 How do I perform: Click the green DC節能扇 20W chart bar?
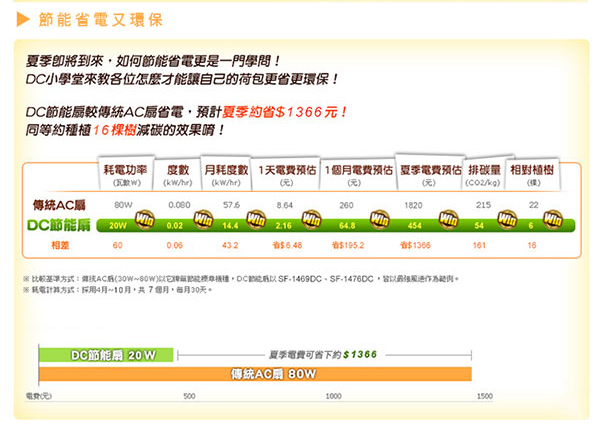click(106, 354)
